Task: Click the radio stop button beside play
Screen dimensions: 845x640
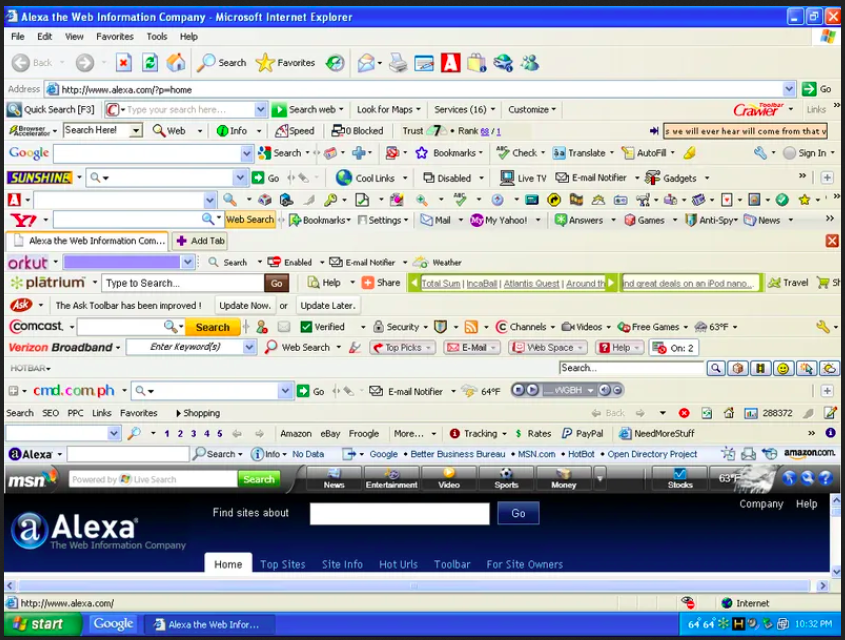Action: point(518,390)
